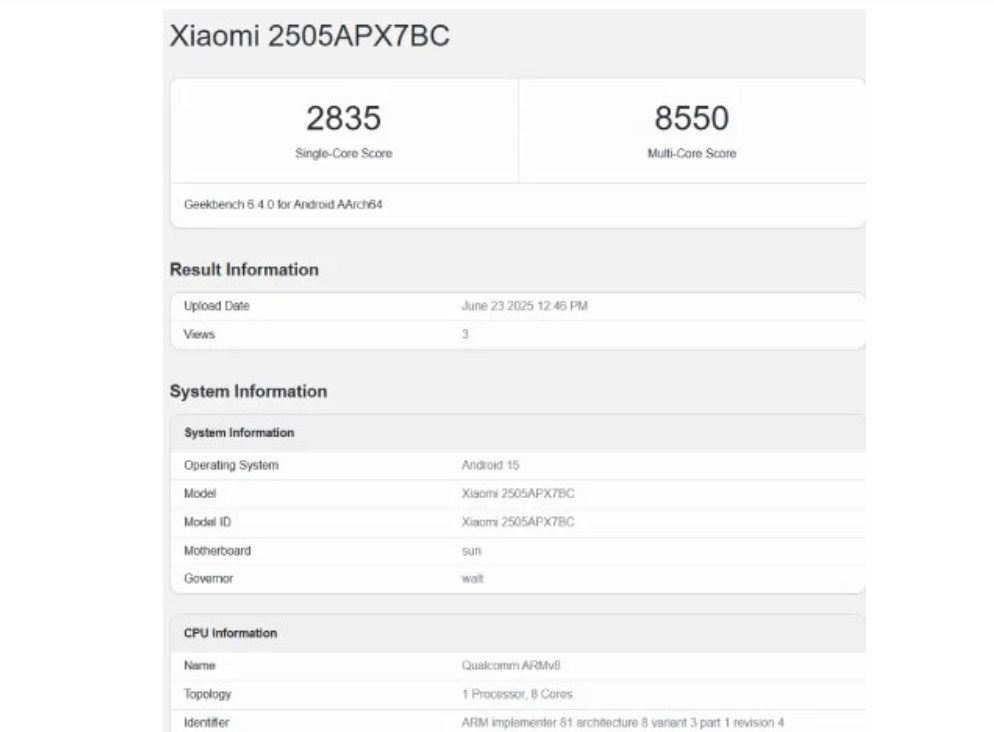Click the Identifier row label
Image resolution: width=994 pixels, height=732 pixels.
pos(207,722)
